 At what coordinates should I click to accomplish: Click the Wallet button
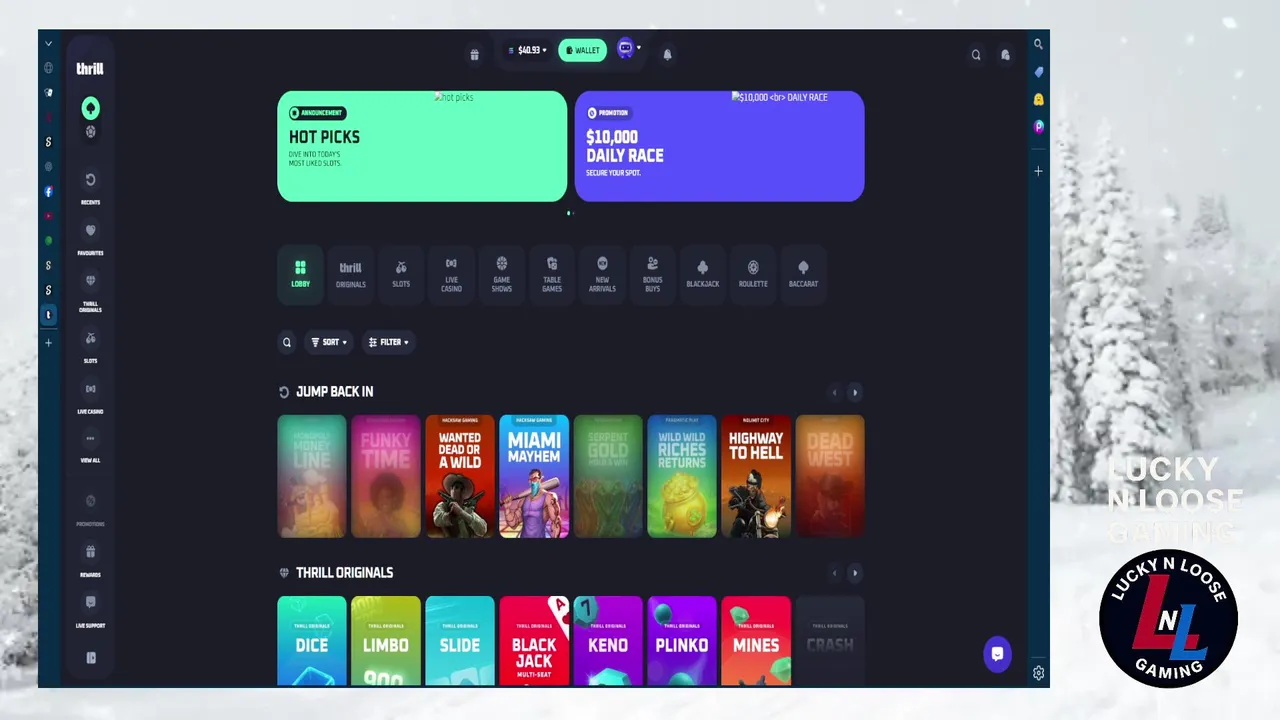[x=582, y=50]
